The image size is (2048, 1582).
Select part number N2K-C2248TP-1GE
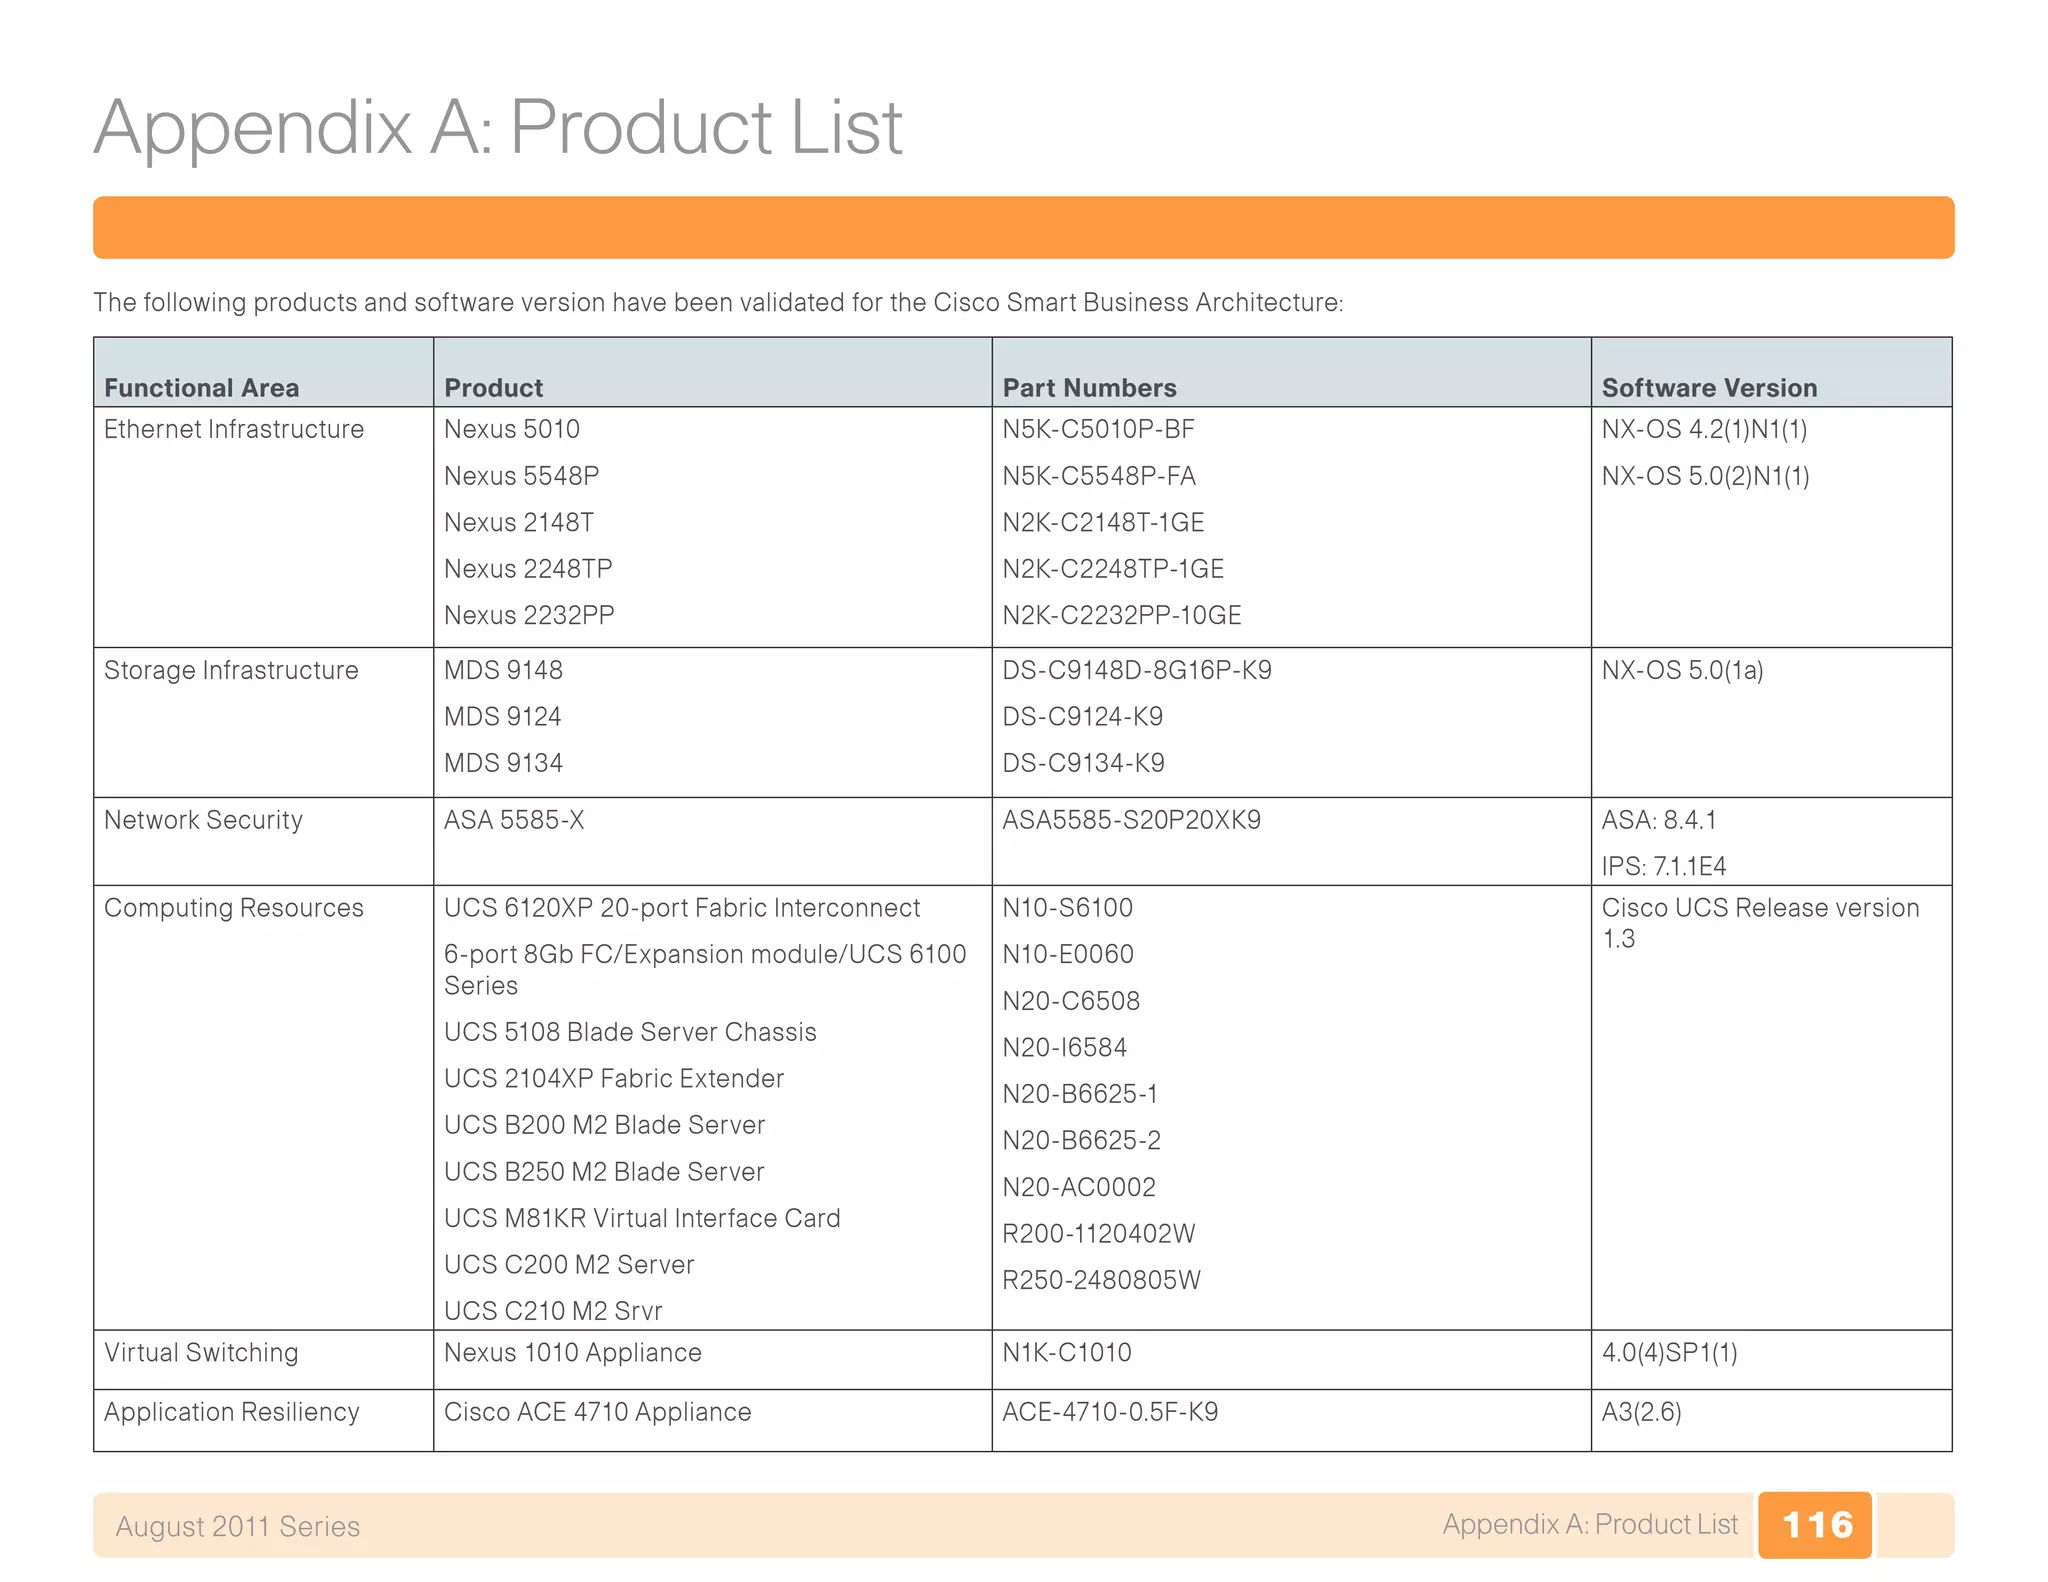coord(1114,569)
